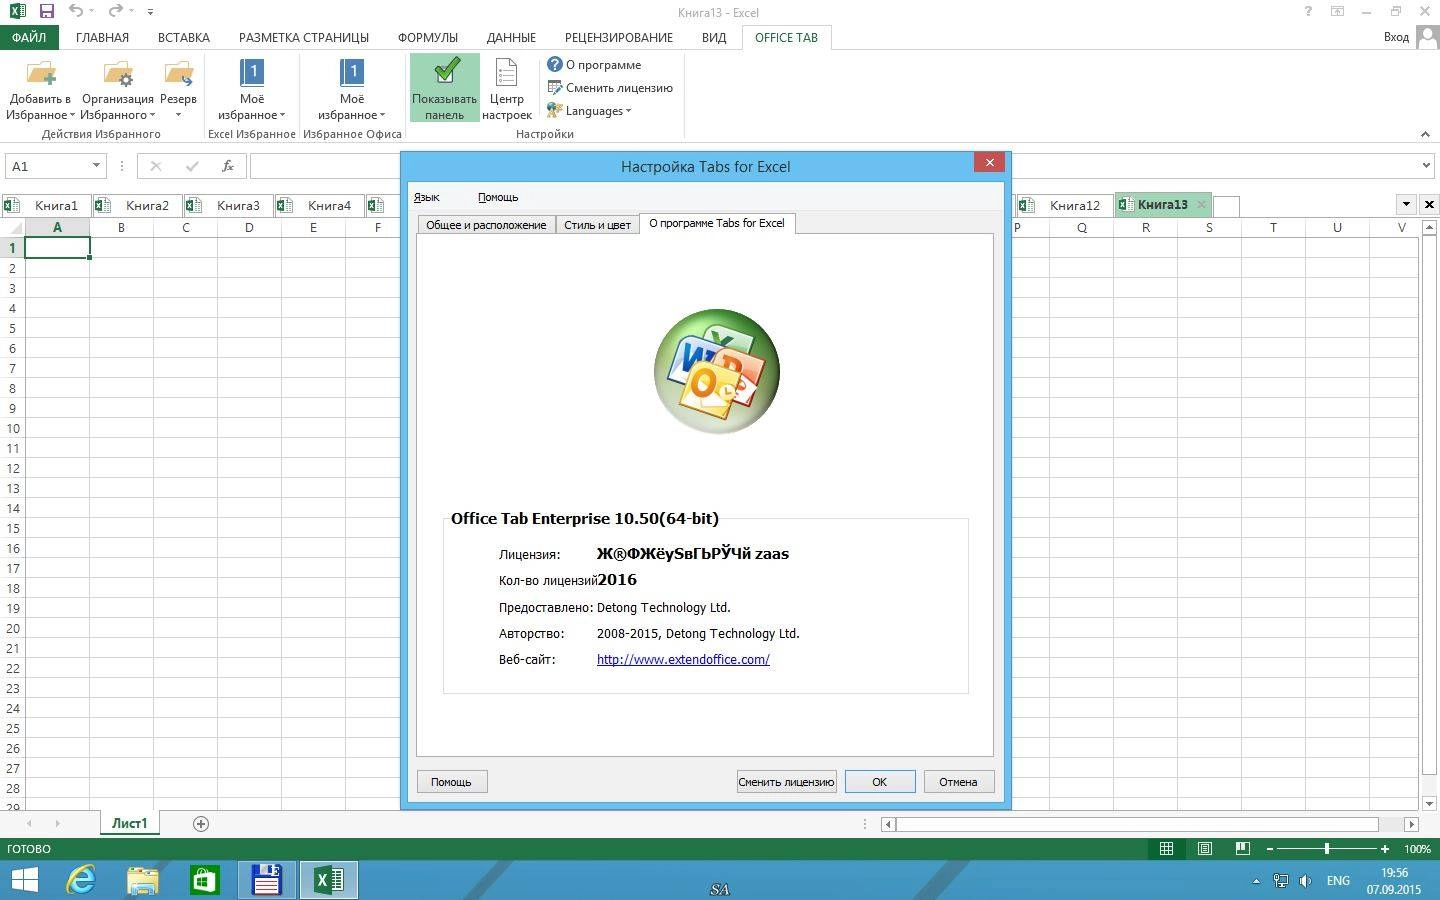Expand the Languages dropdown
This screenshot has height=900, width=1440.
pos(589,111)
